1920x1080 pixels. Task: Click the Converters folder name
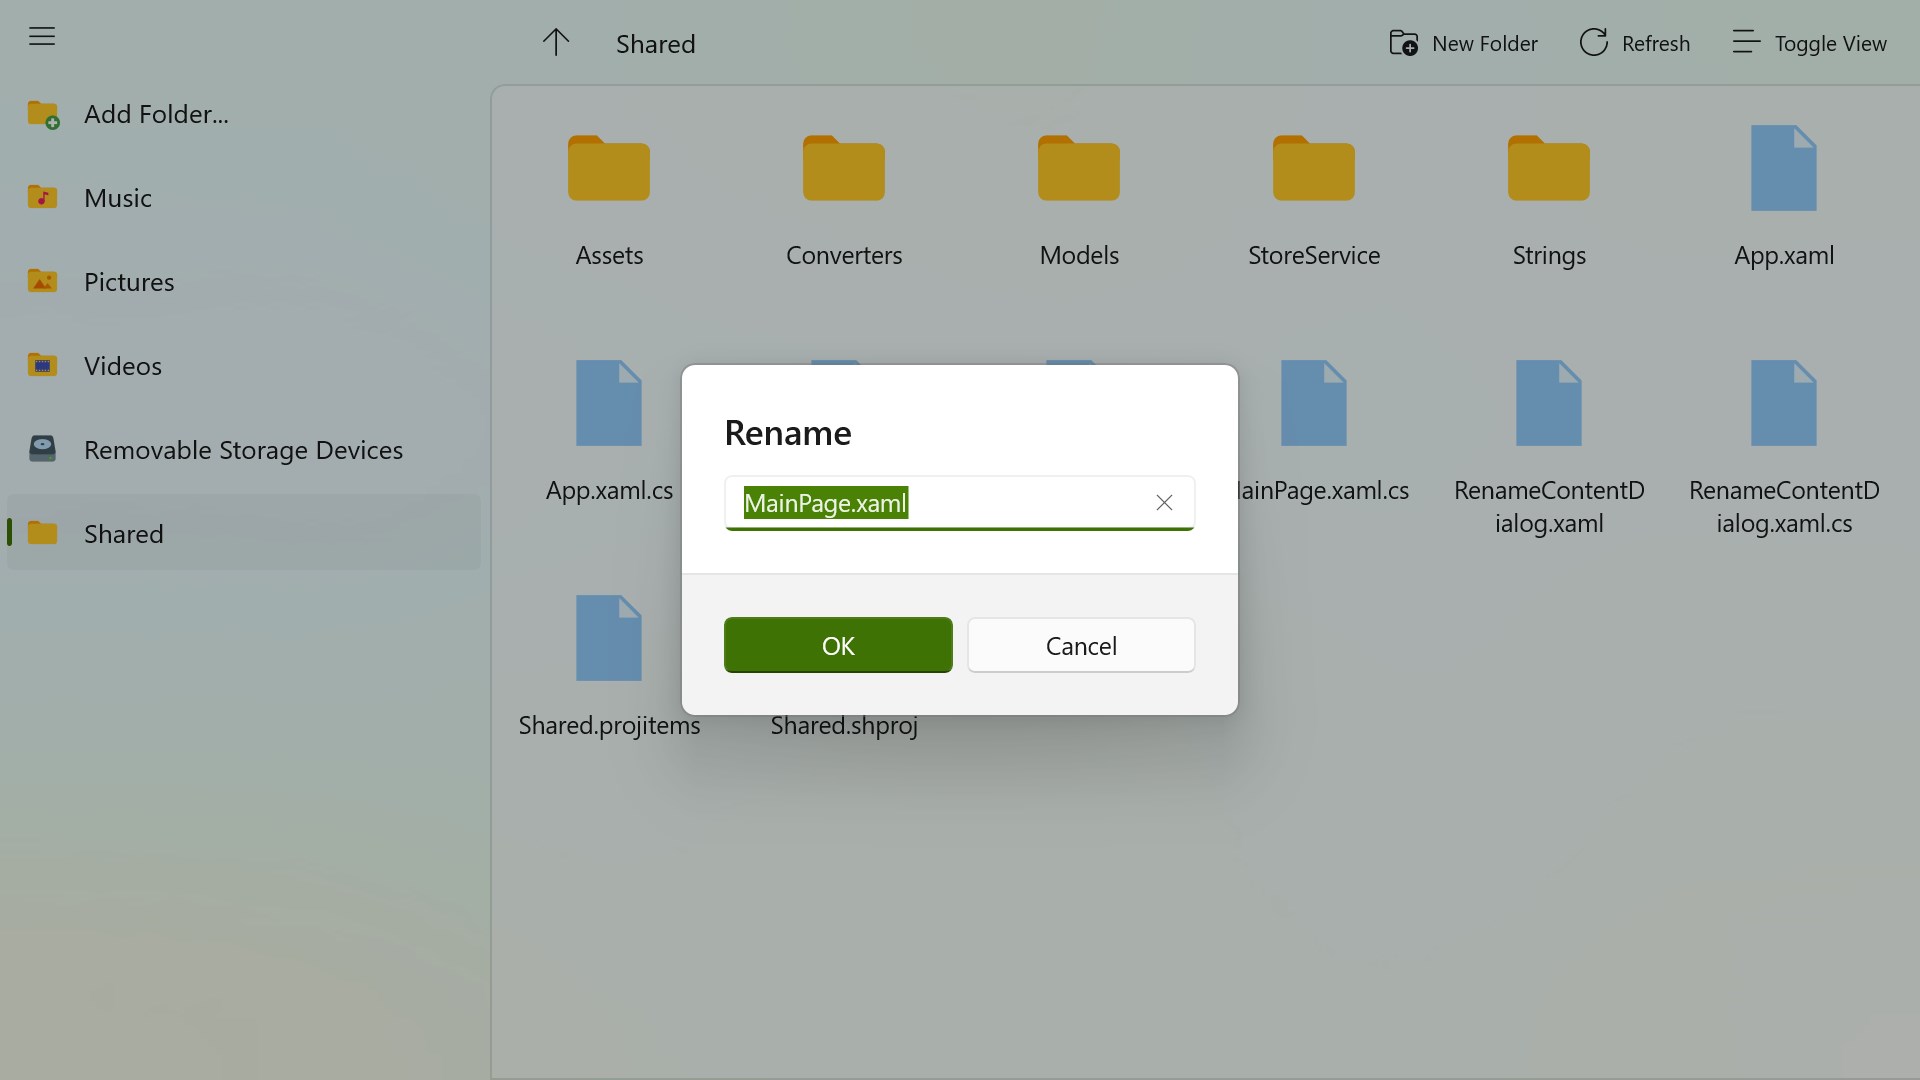pos(844,256)
